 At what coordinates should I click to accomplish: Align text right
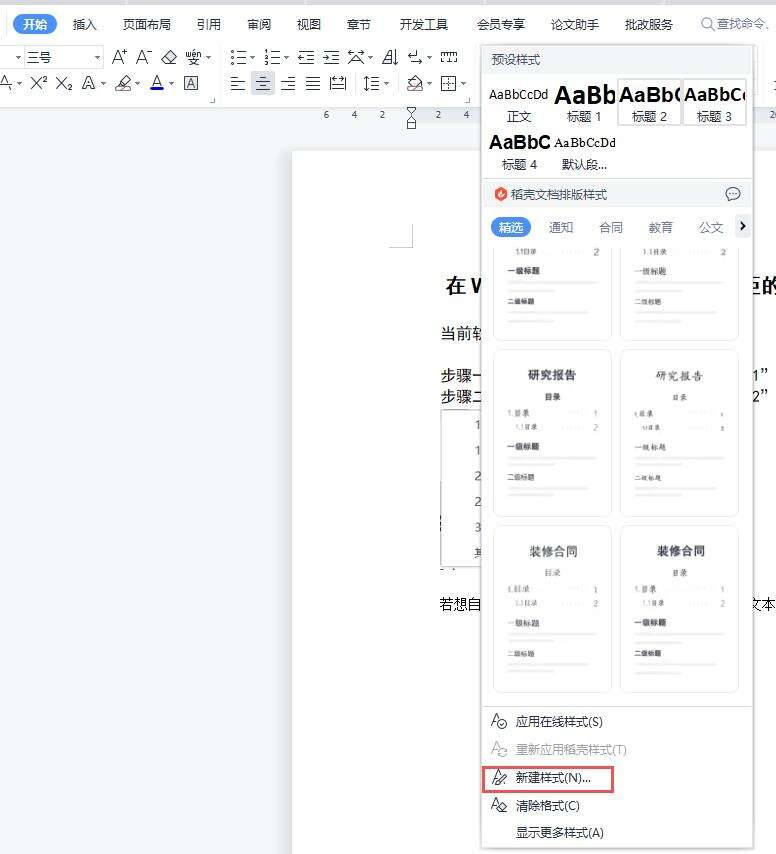tap(288, 83)
